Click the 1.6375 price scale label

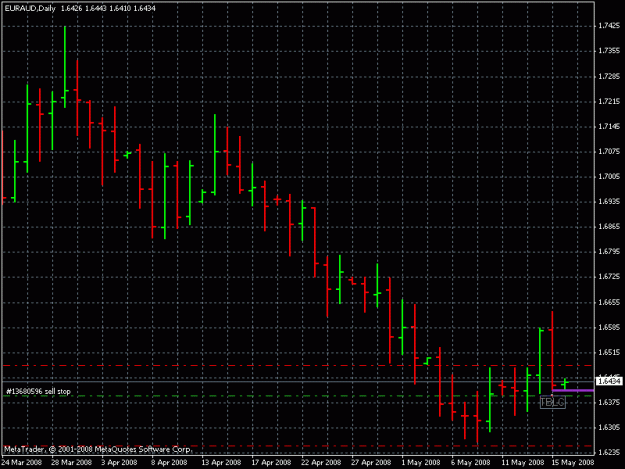[x=609, y=402]
